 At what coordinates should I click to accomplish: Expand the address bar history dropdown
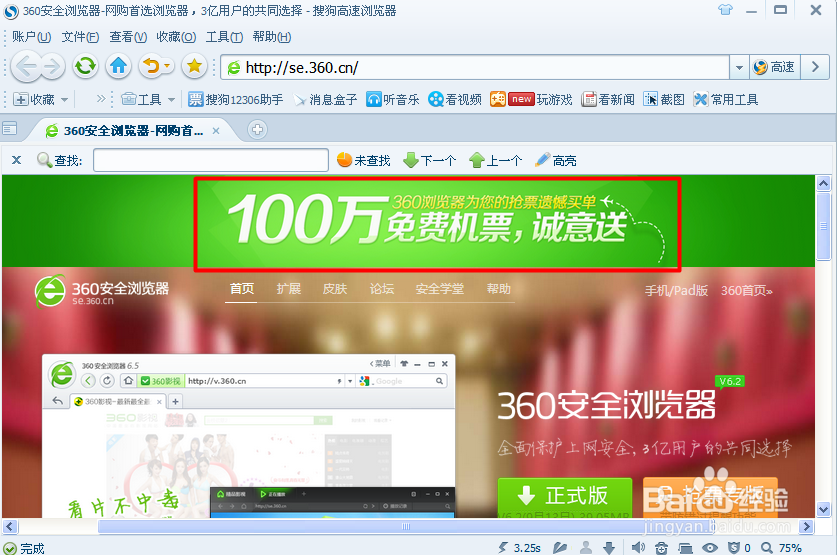739,67
